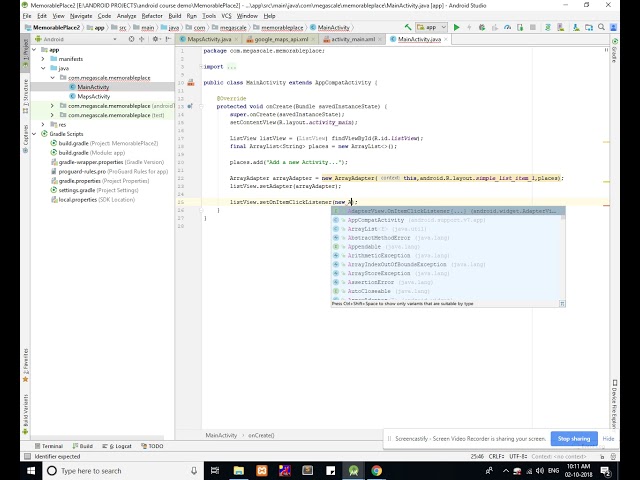Open the AVD Manager icon
The width and height of the screenshot is (640, 480).
[x=561, y=27]
